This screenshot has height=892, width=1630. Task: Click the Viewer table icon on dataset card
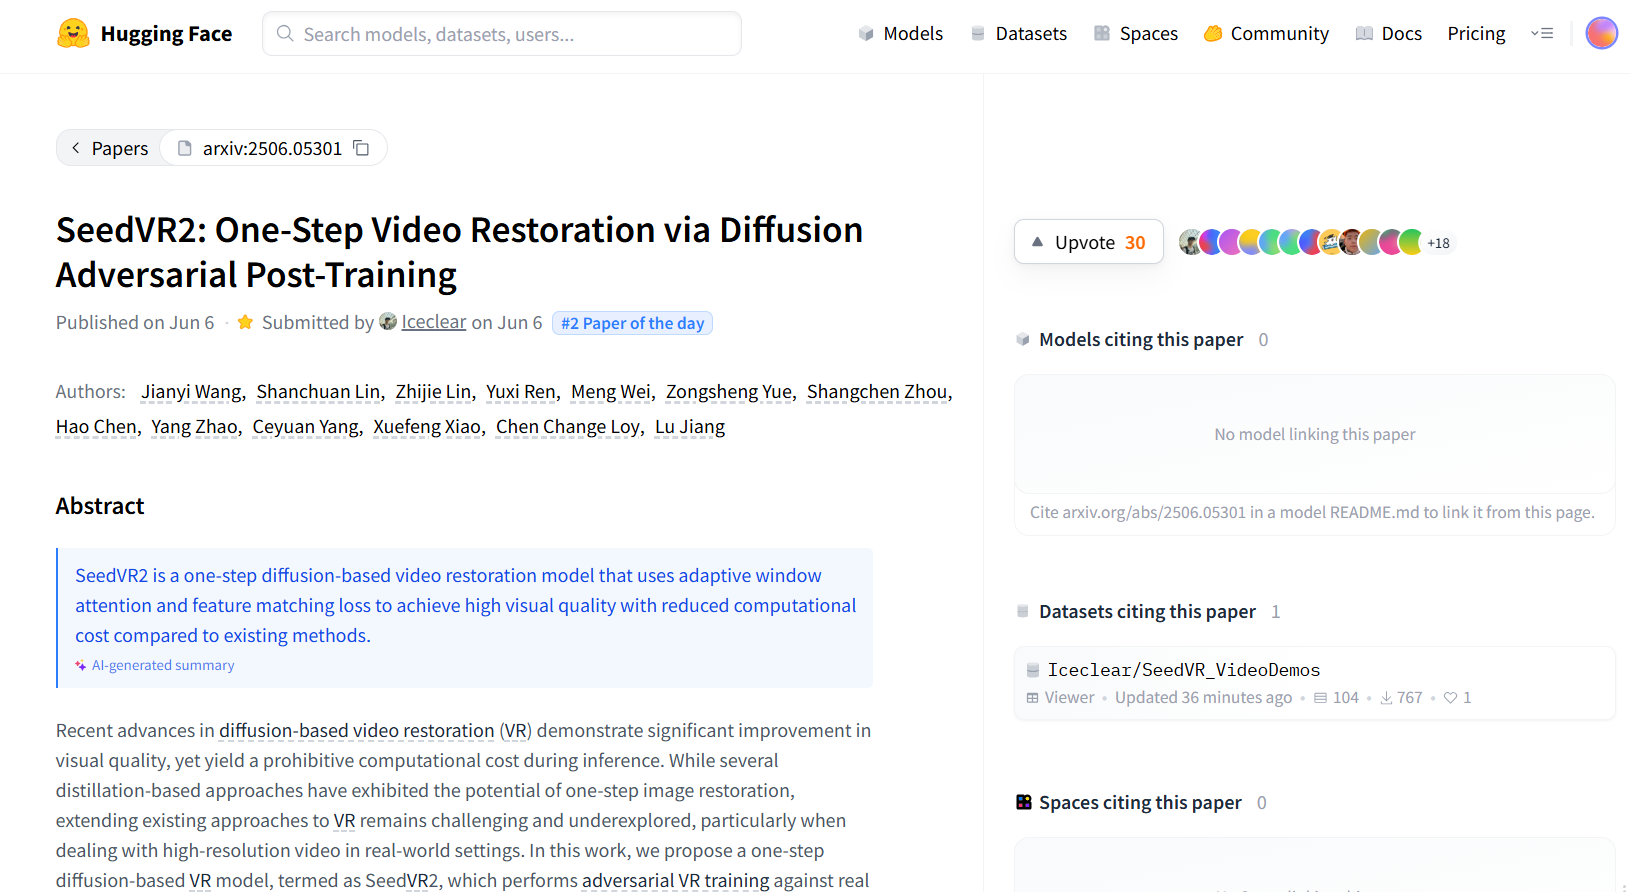click(x=1033, y=698)
